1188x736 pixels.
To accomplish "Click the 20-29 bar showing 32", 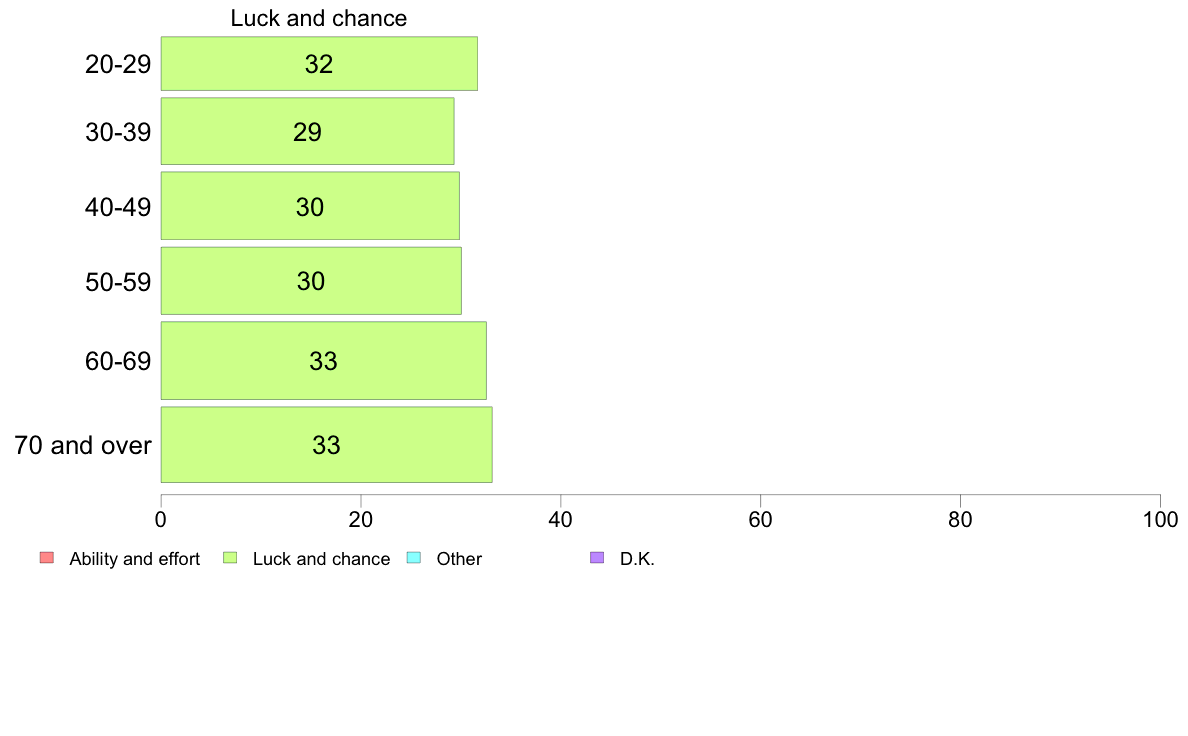I will pos(319,64).
